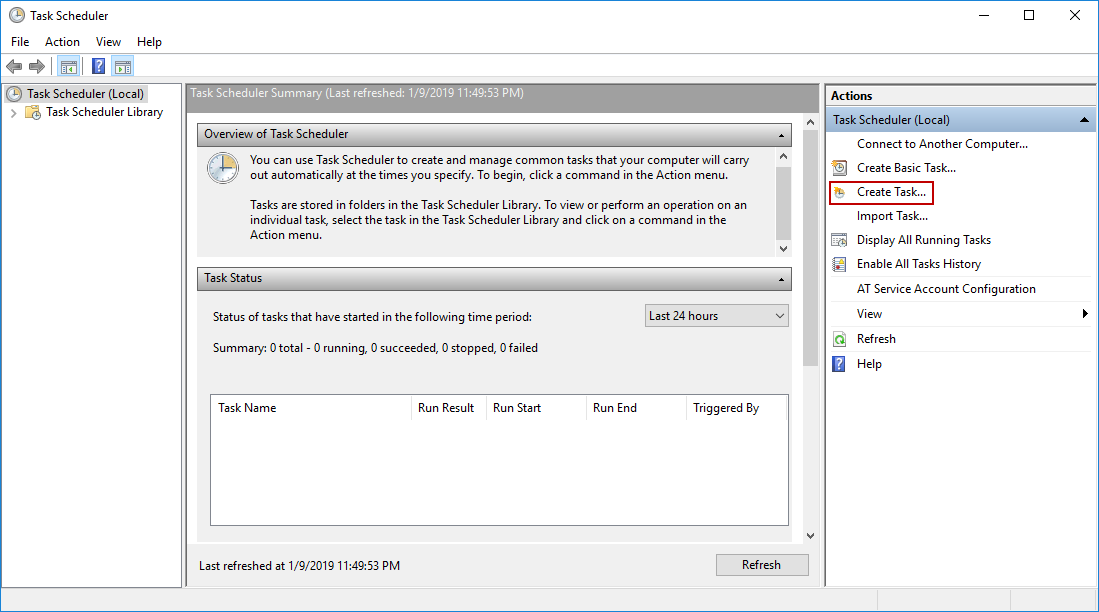The width and height of the screenshot is (1099, 612).
Task: Click the Forward arrow toolbar icon
Action: 36,67
